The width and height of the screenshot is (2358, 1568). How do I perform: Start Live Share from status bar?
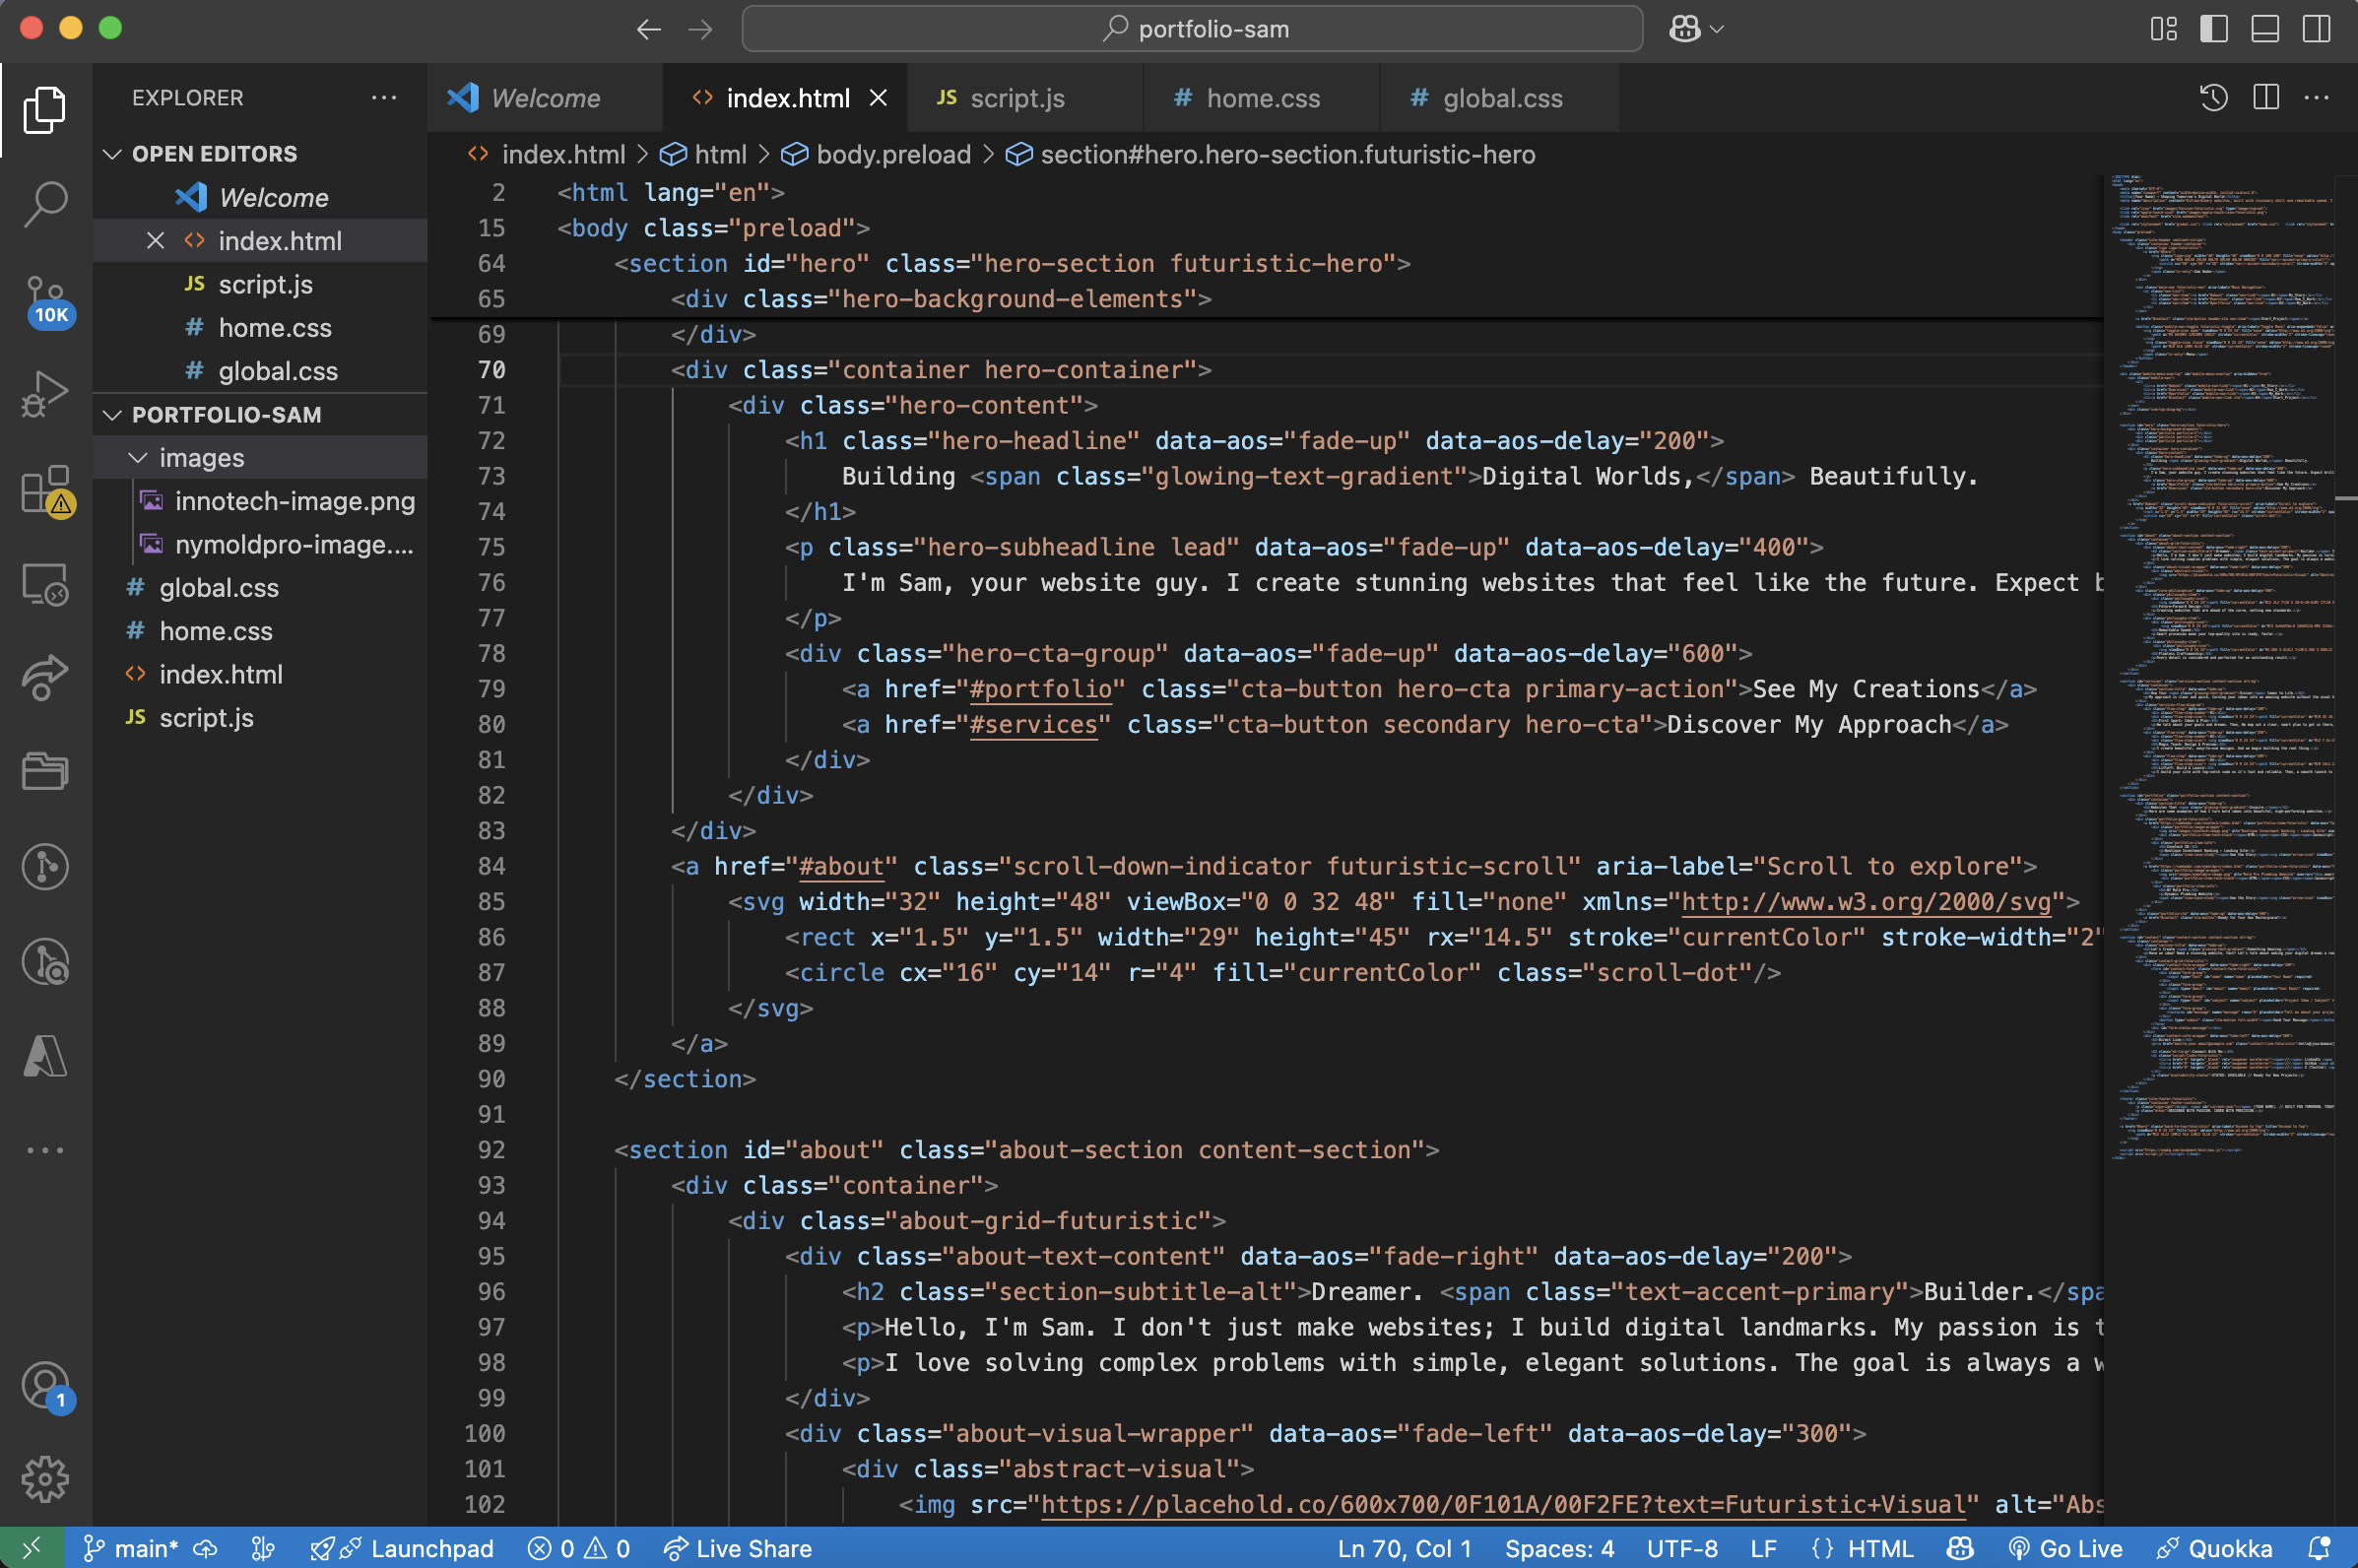click(738, 1549)
